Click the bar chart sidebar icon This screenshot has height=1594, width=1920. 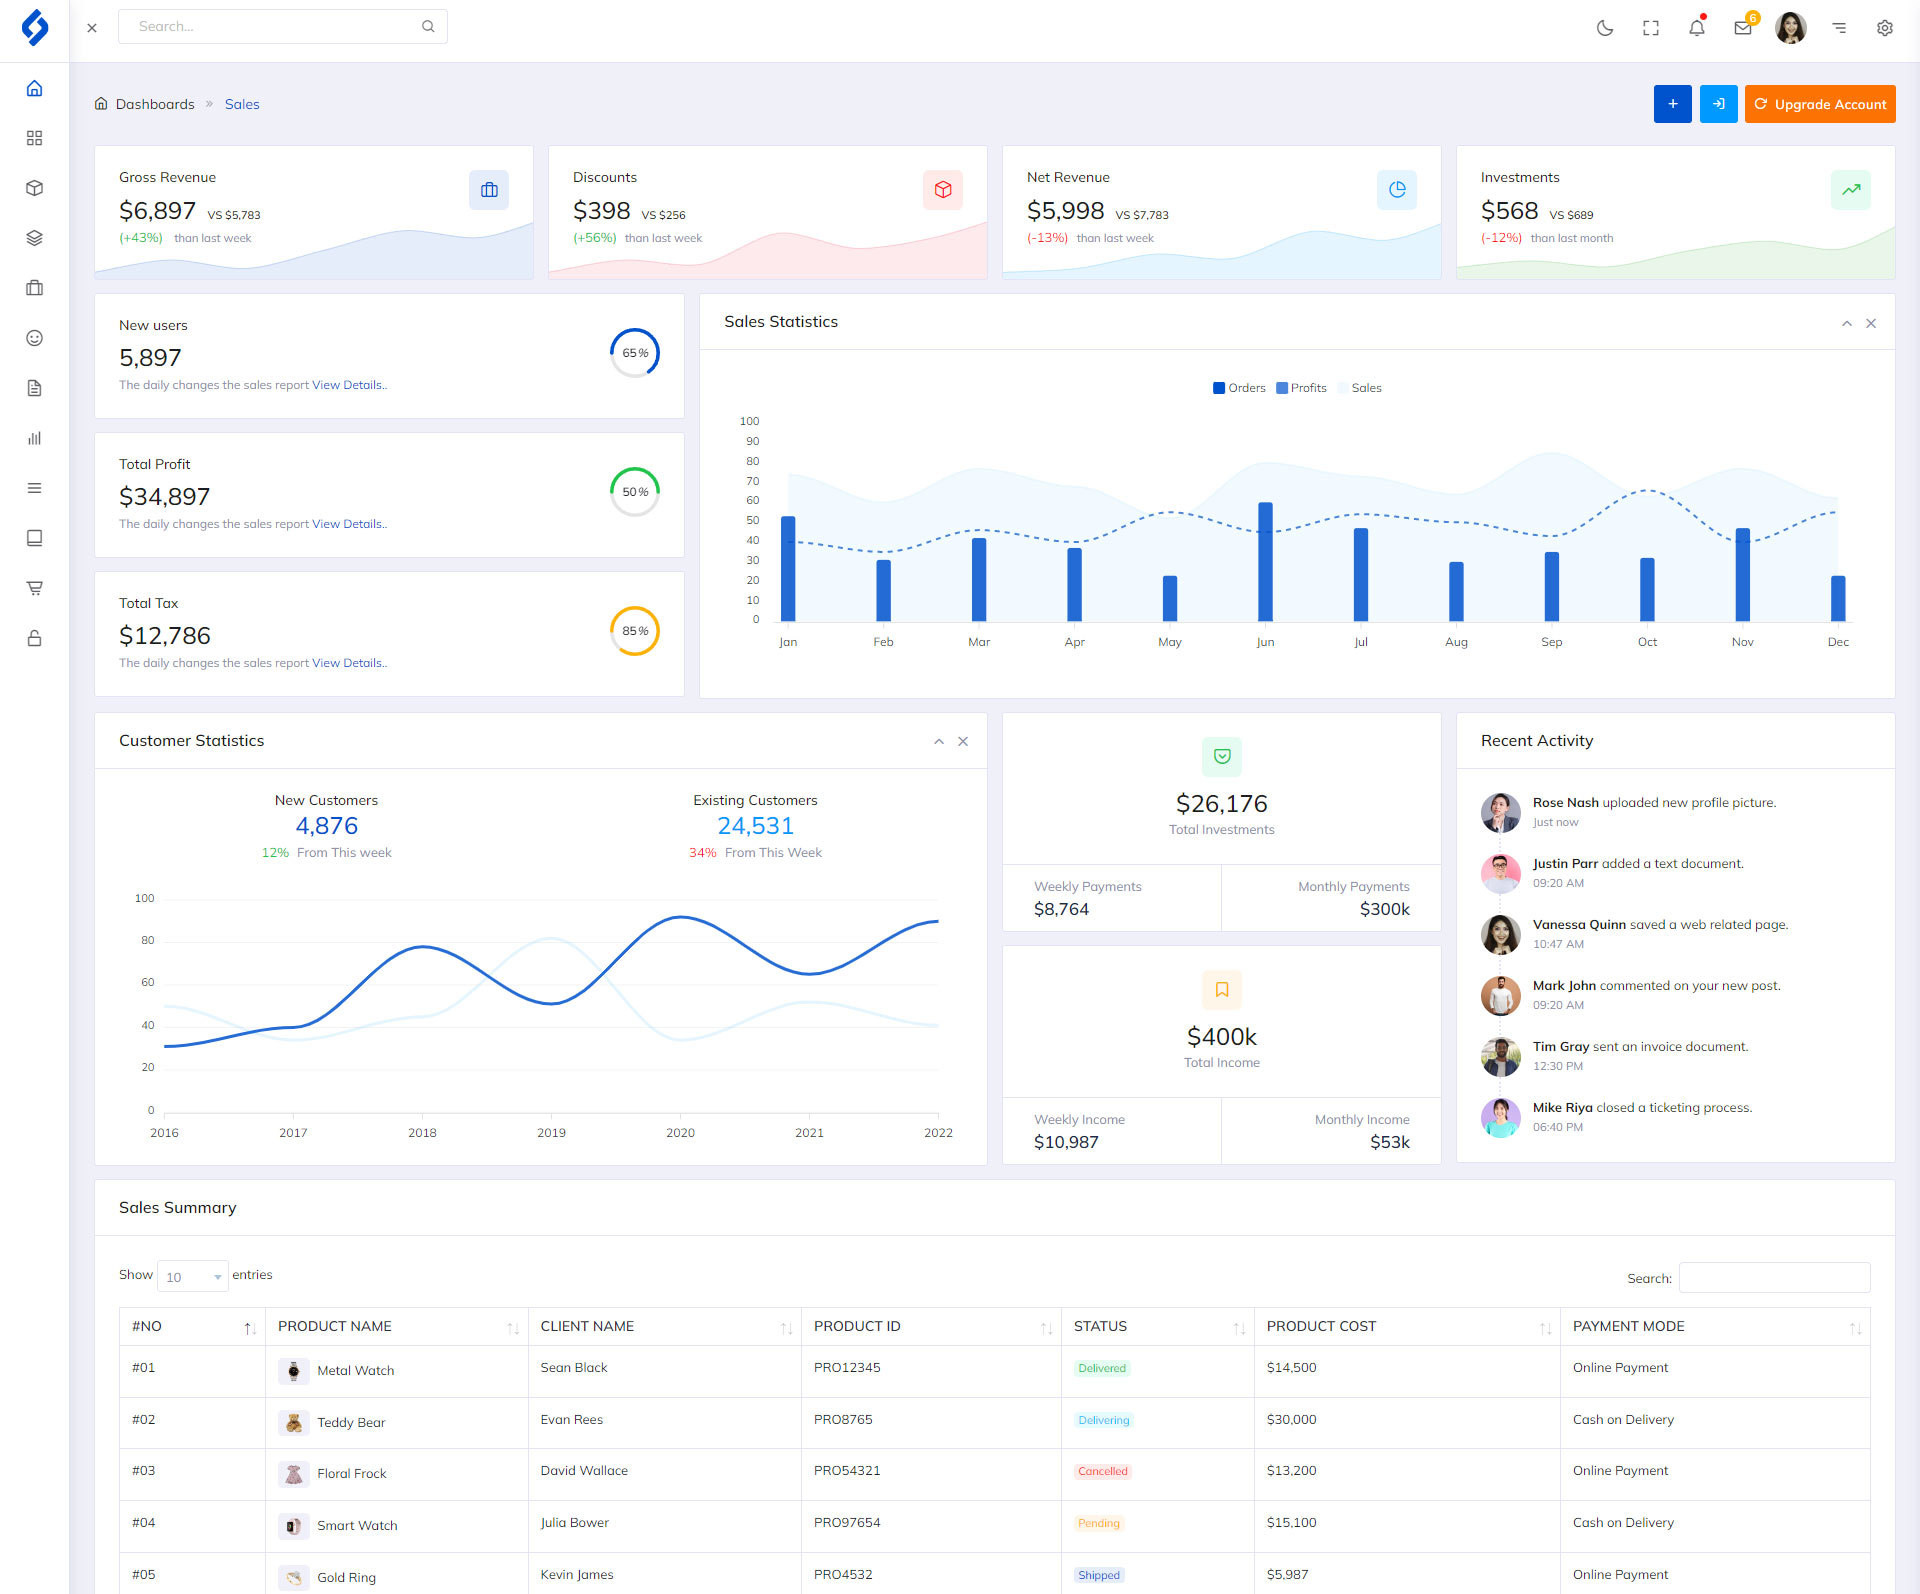[x=34, y=438]
